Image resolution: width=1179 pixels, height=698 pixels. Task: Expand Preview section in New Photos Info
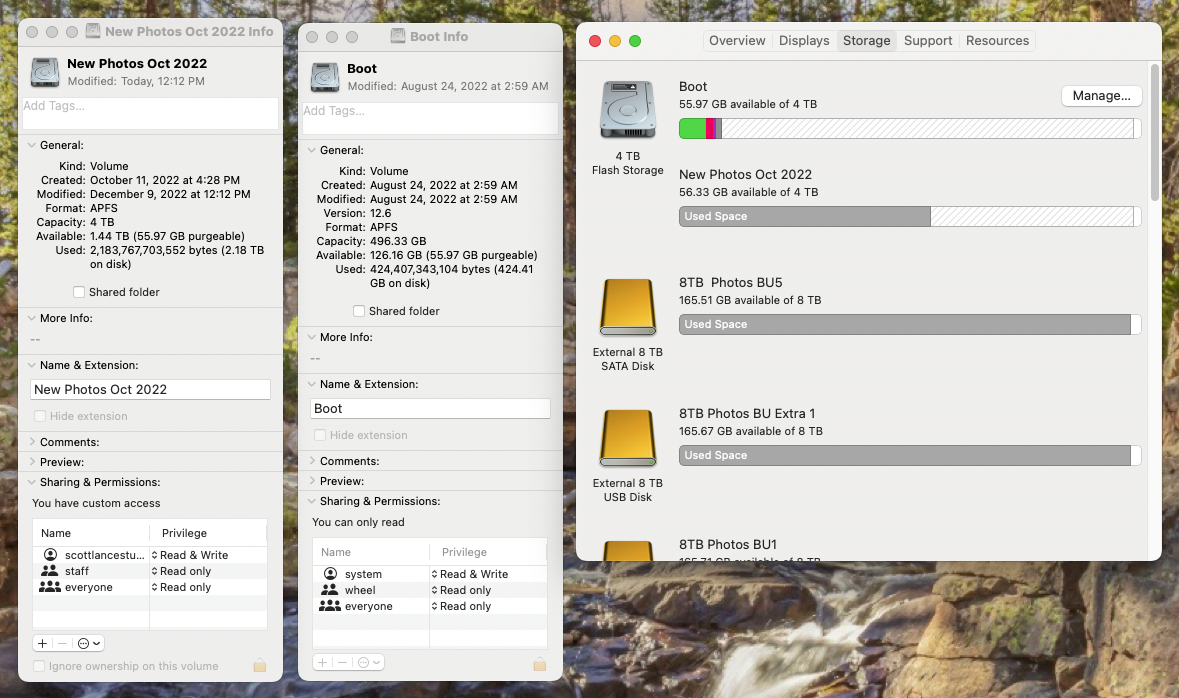tap(32, 462)
